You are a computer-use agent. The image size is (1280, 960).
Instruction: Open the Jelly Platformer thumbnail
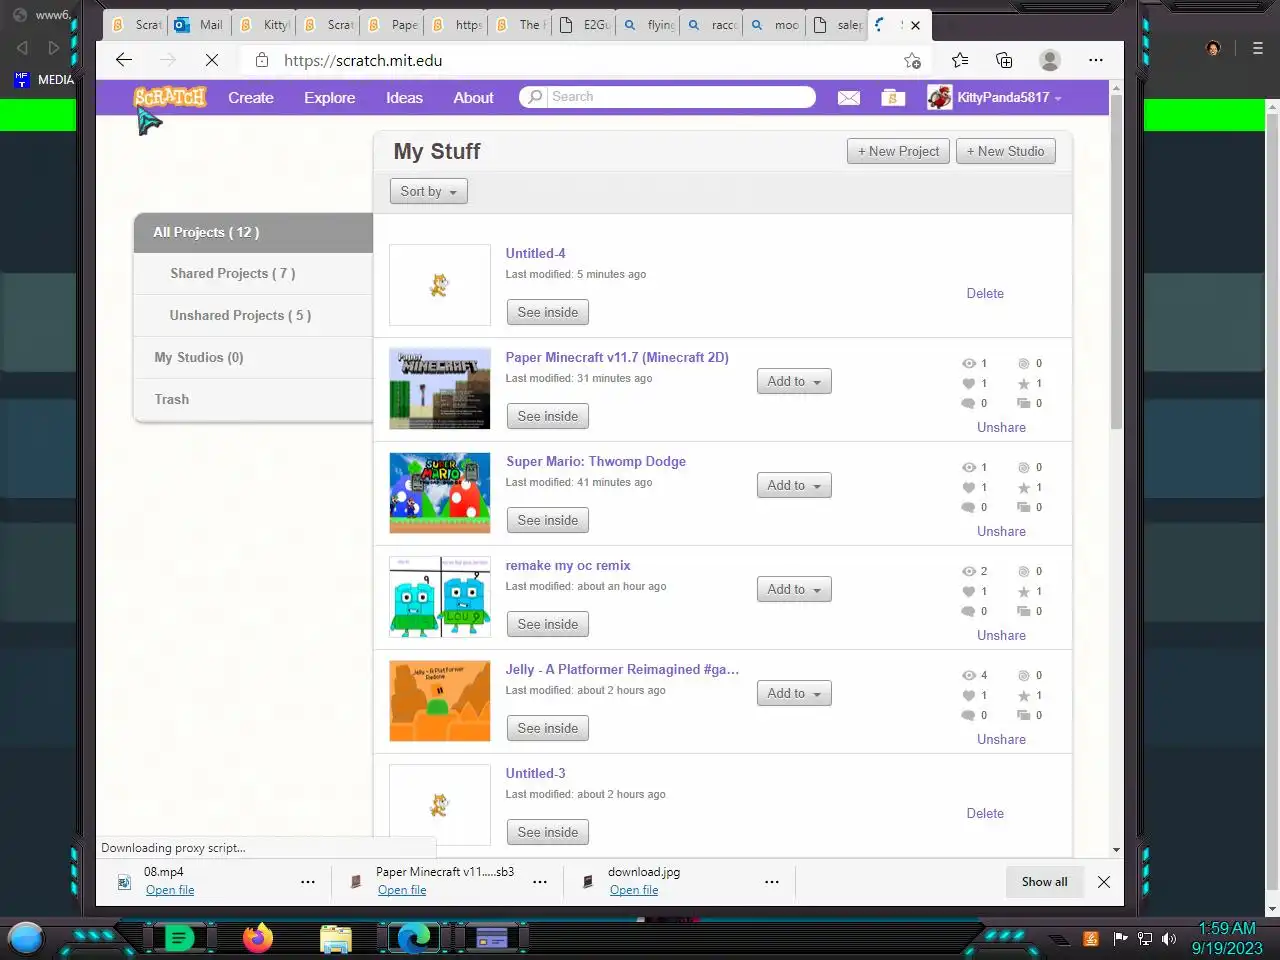(x=440, y=701)
